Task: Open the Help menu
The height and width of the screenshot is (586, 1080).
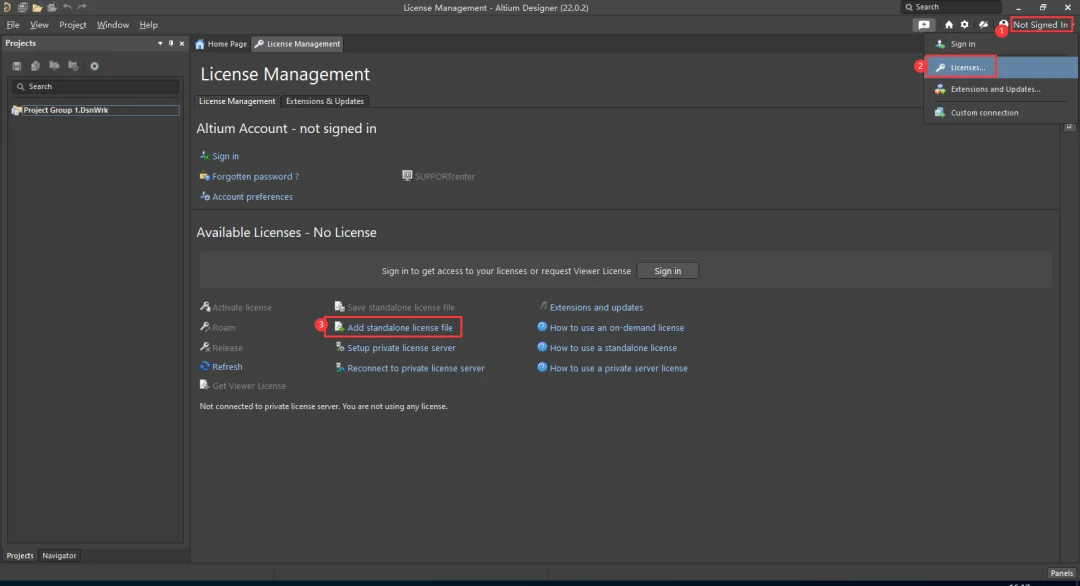Action: 149,25
